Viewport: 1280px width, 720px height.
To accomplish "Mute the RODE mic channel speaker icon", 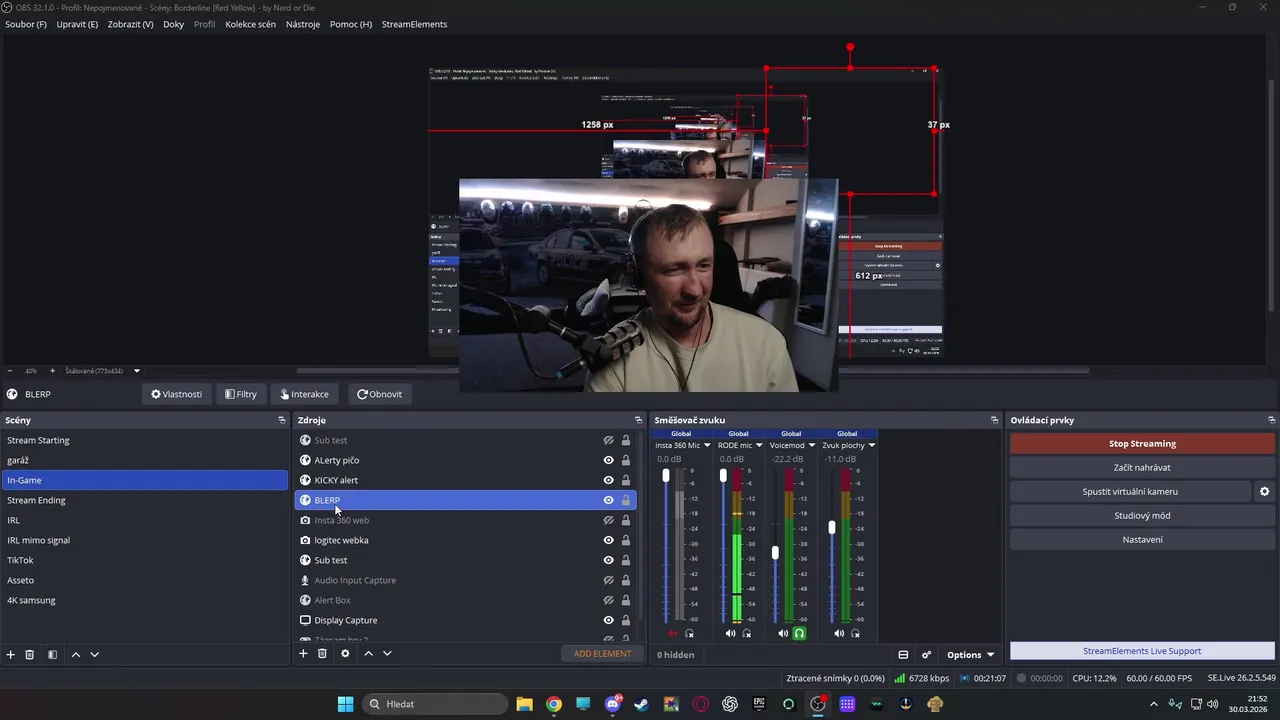I will (730, 633).
